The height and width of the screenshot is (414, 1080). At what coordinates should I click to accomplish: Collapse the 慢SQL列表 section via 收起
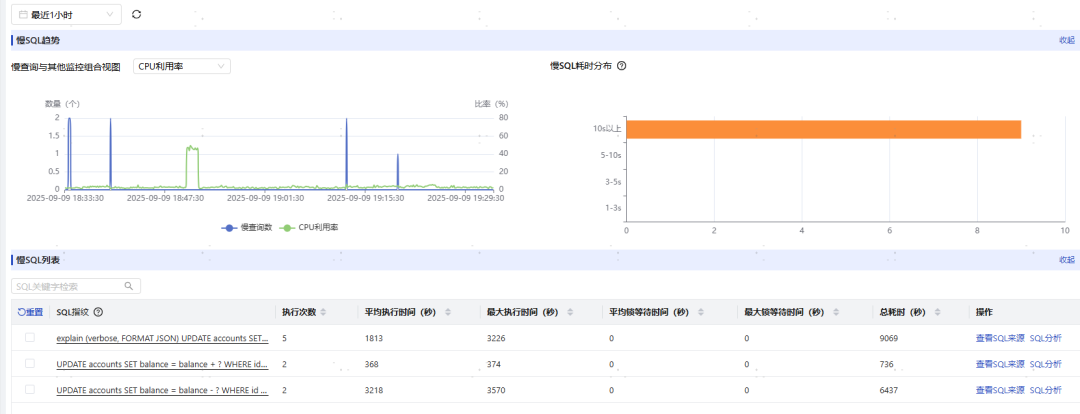[x=1066, y=260]
